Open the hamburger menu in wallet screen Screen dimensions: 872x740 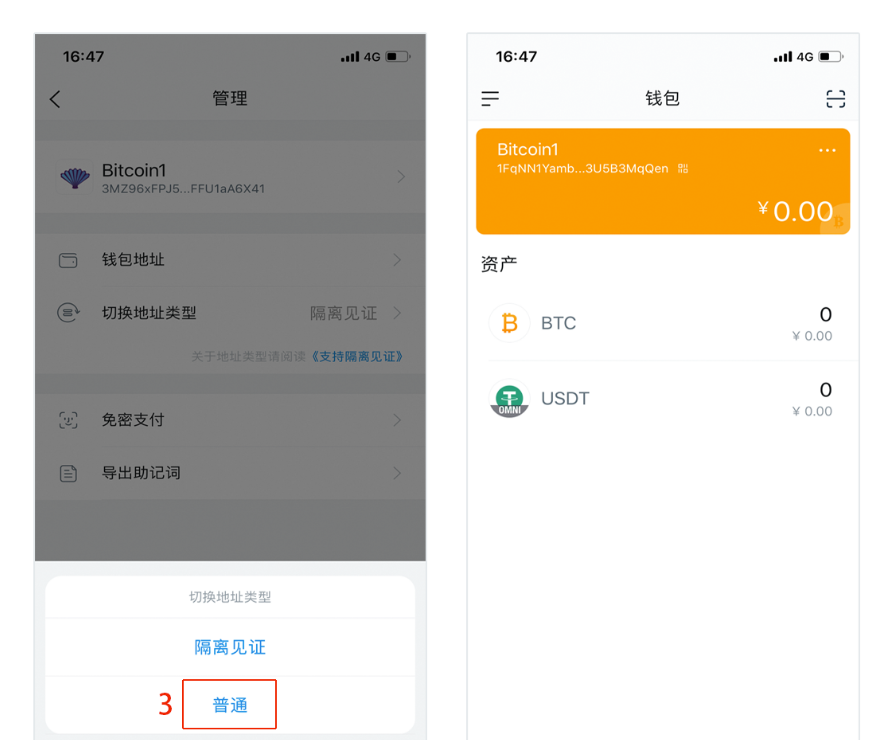pos(490,98)
